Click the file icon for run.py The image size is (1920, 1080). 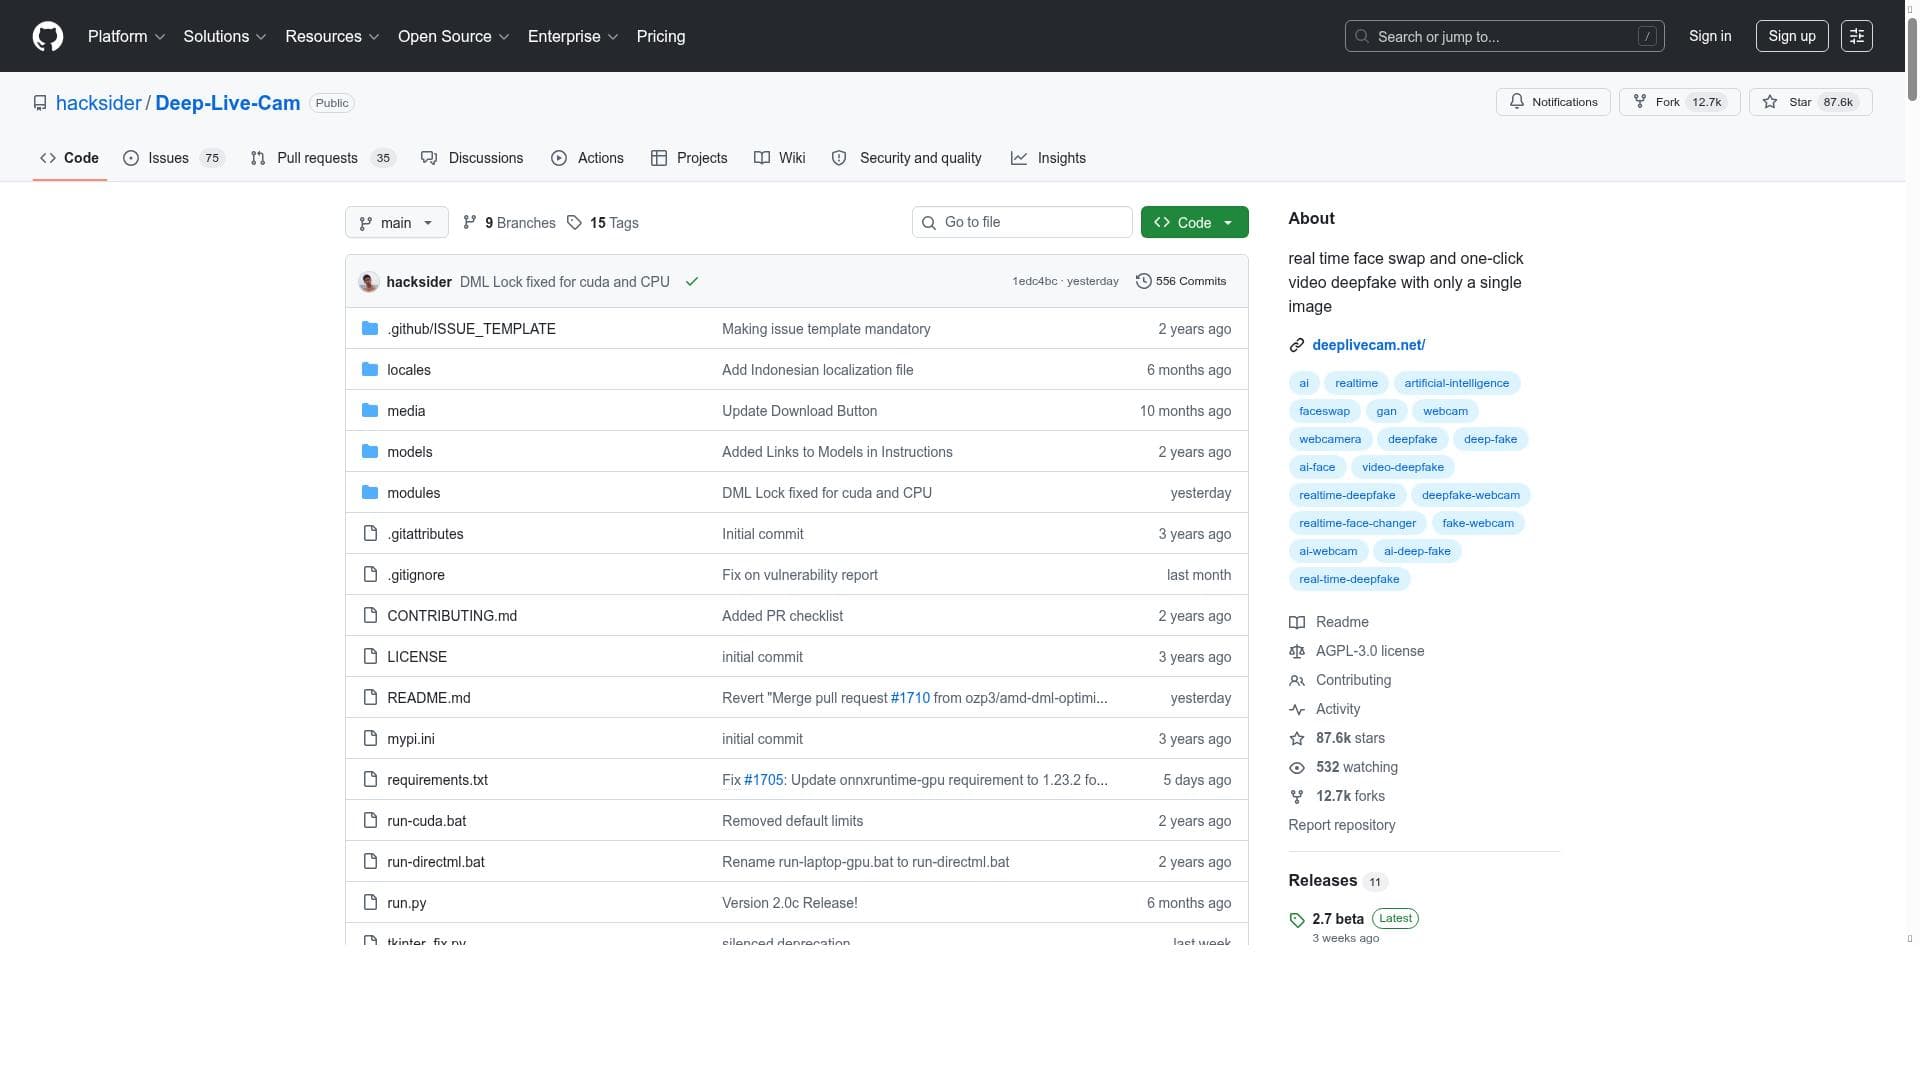[370, 903]
